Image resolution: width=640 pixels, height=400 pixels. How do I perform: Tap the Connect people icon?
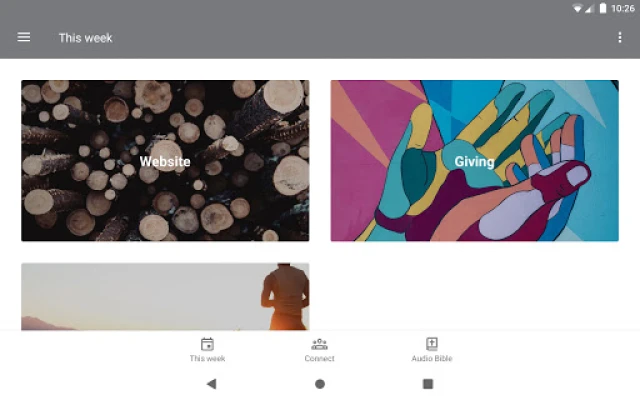click(x=319, y=344)
